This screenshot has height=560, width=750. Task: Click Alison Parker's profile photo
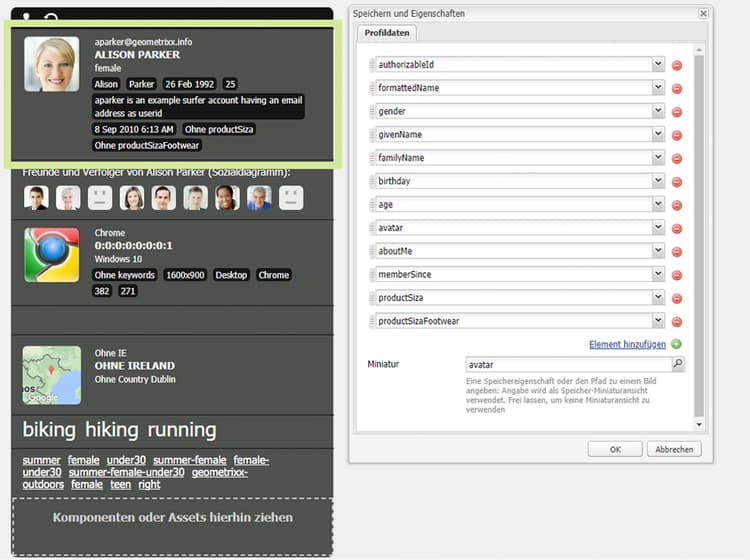[52, 64]
